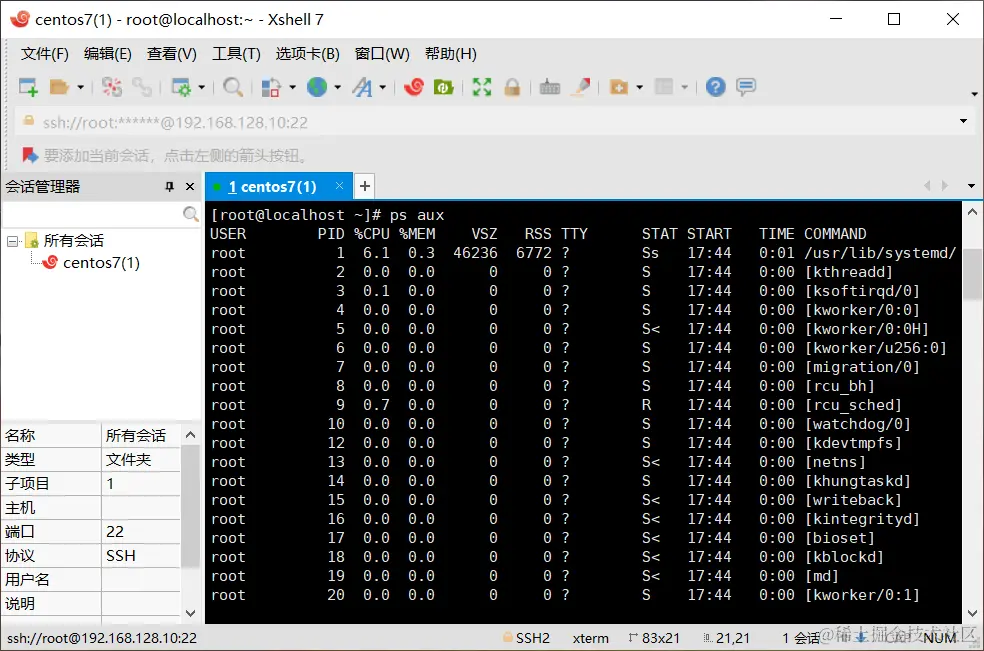The width and height of the screenshot is (984, 651).
Task: Click the red bookmark arrow icon
Action: click(29, 154)
